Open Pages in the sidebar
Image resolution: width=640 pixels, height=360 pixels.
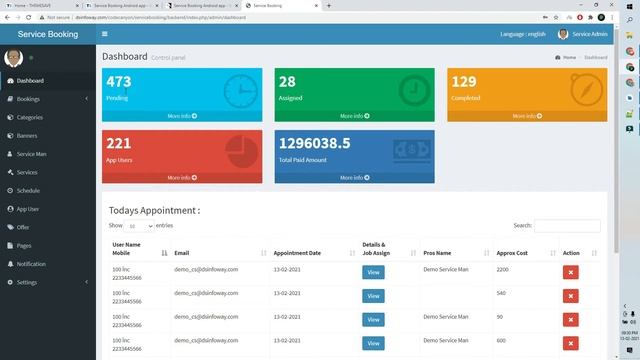[48, 246]
